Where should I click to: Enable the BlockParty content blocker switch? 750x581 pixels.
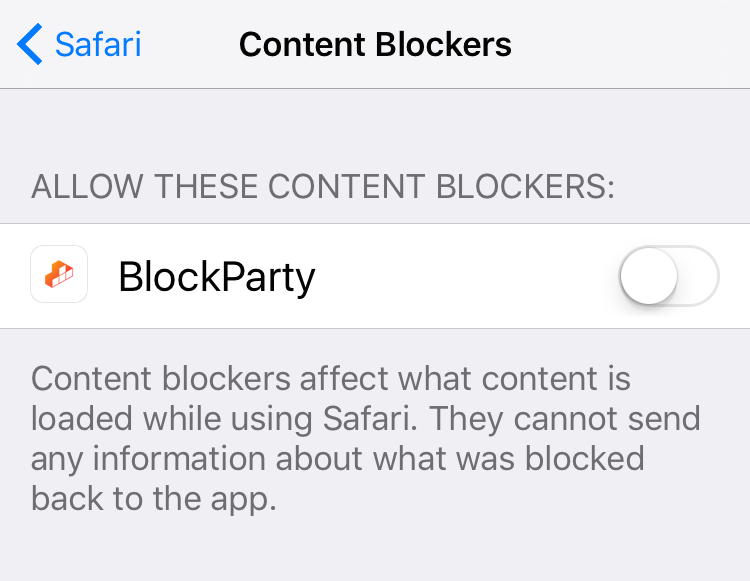[669, 276]
